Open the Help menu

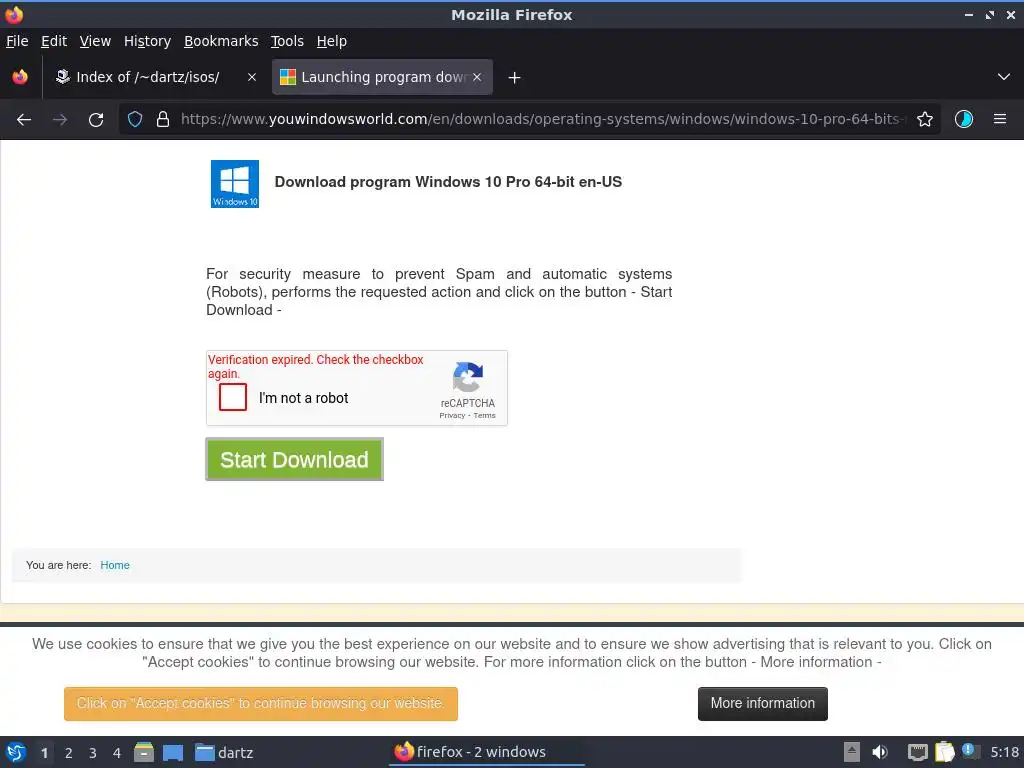coord(332,41)
